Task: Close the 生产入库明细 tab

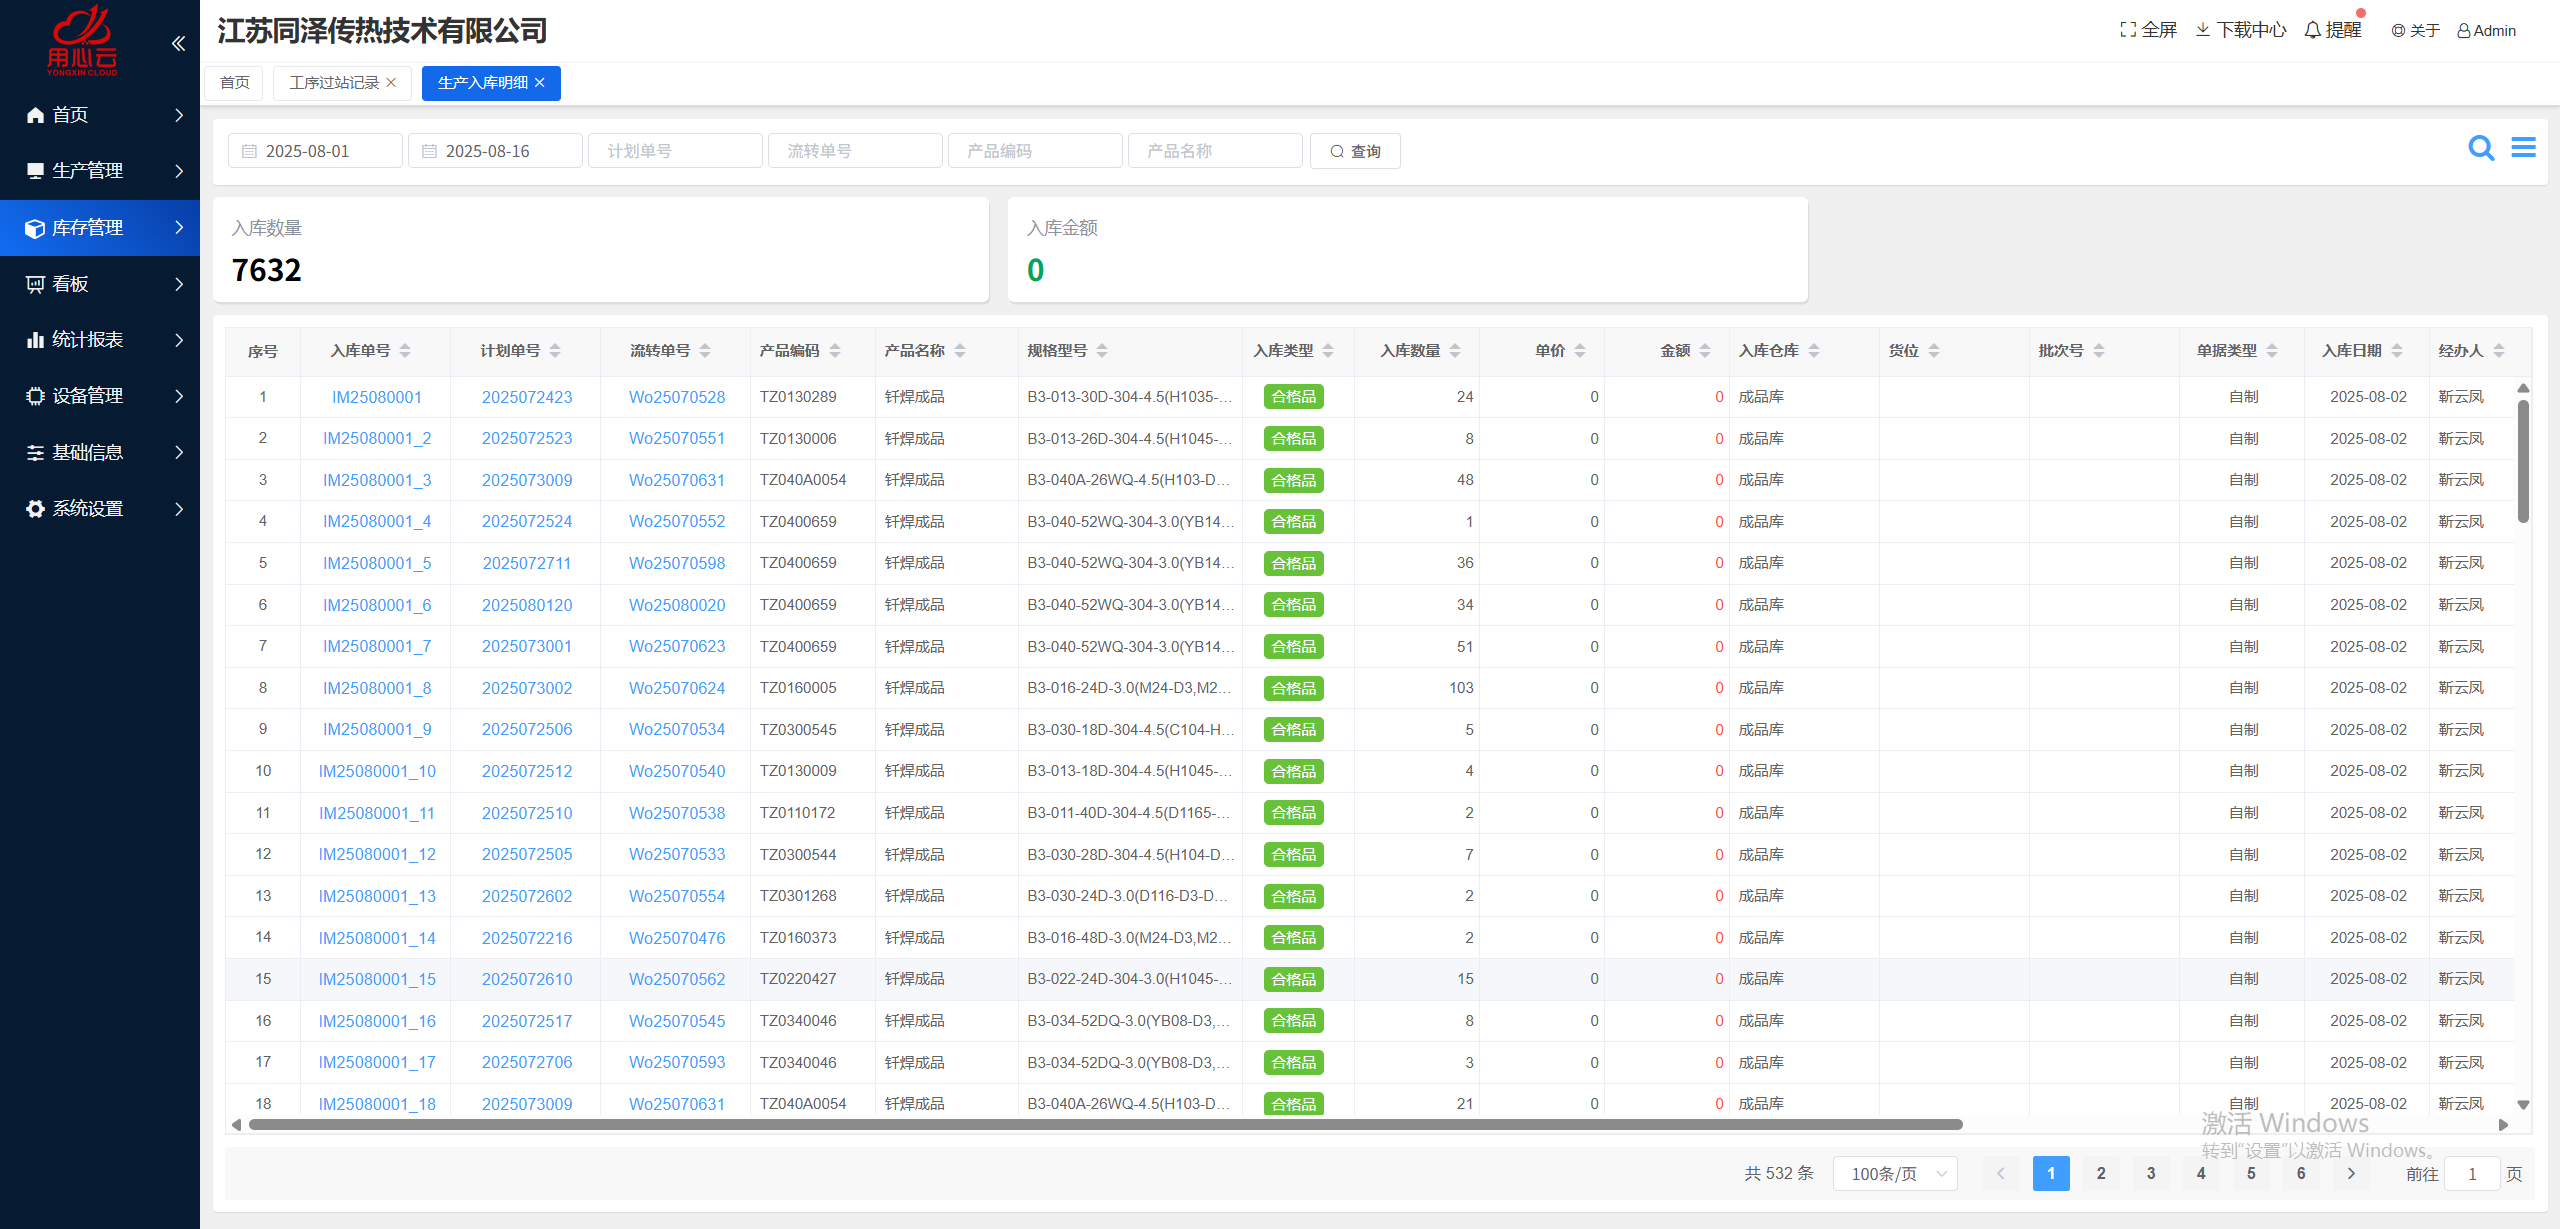Action: [x=540, y=83]
